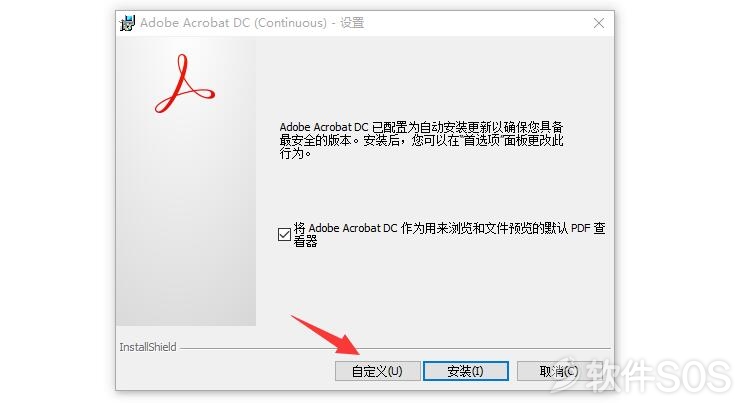Cancel setup using the 取消(C) button
Screen dimensions: 744x403
point(559,371)
